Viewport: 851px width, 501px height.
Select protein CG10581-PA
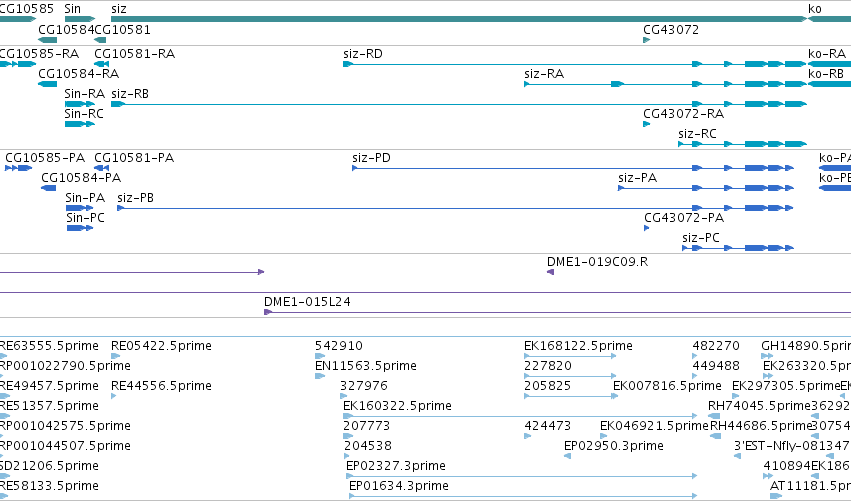coord(134,158)
